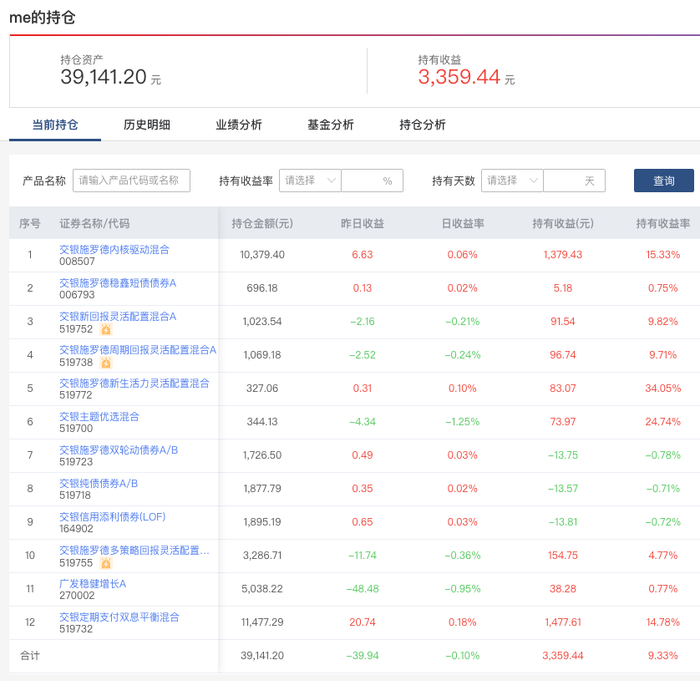This screenshot has width=700, height=681.
Task: Open fund 交银施罗德内核驱动混合
Action: coord(114,250)
